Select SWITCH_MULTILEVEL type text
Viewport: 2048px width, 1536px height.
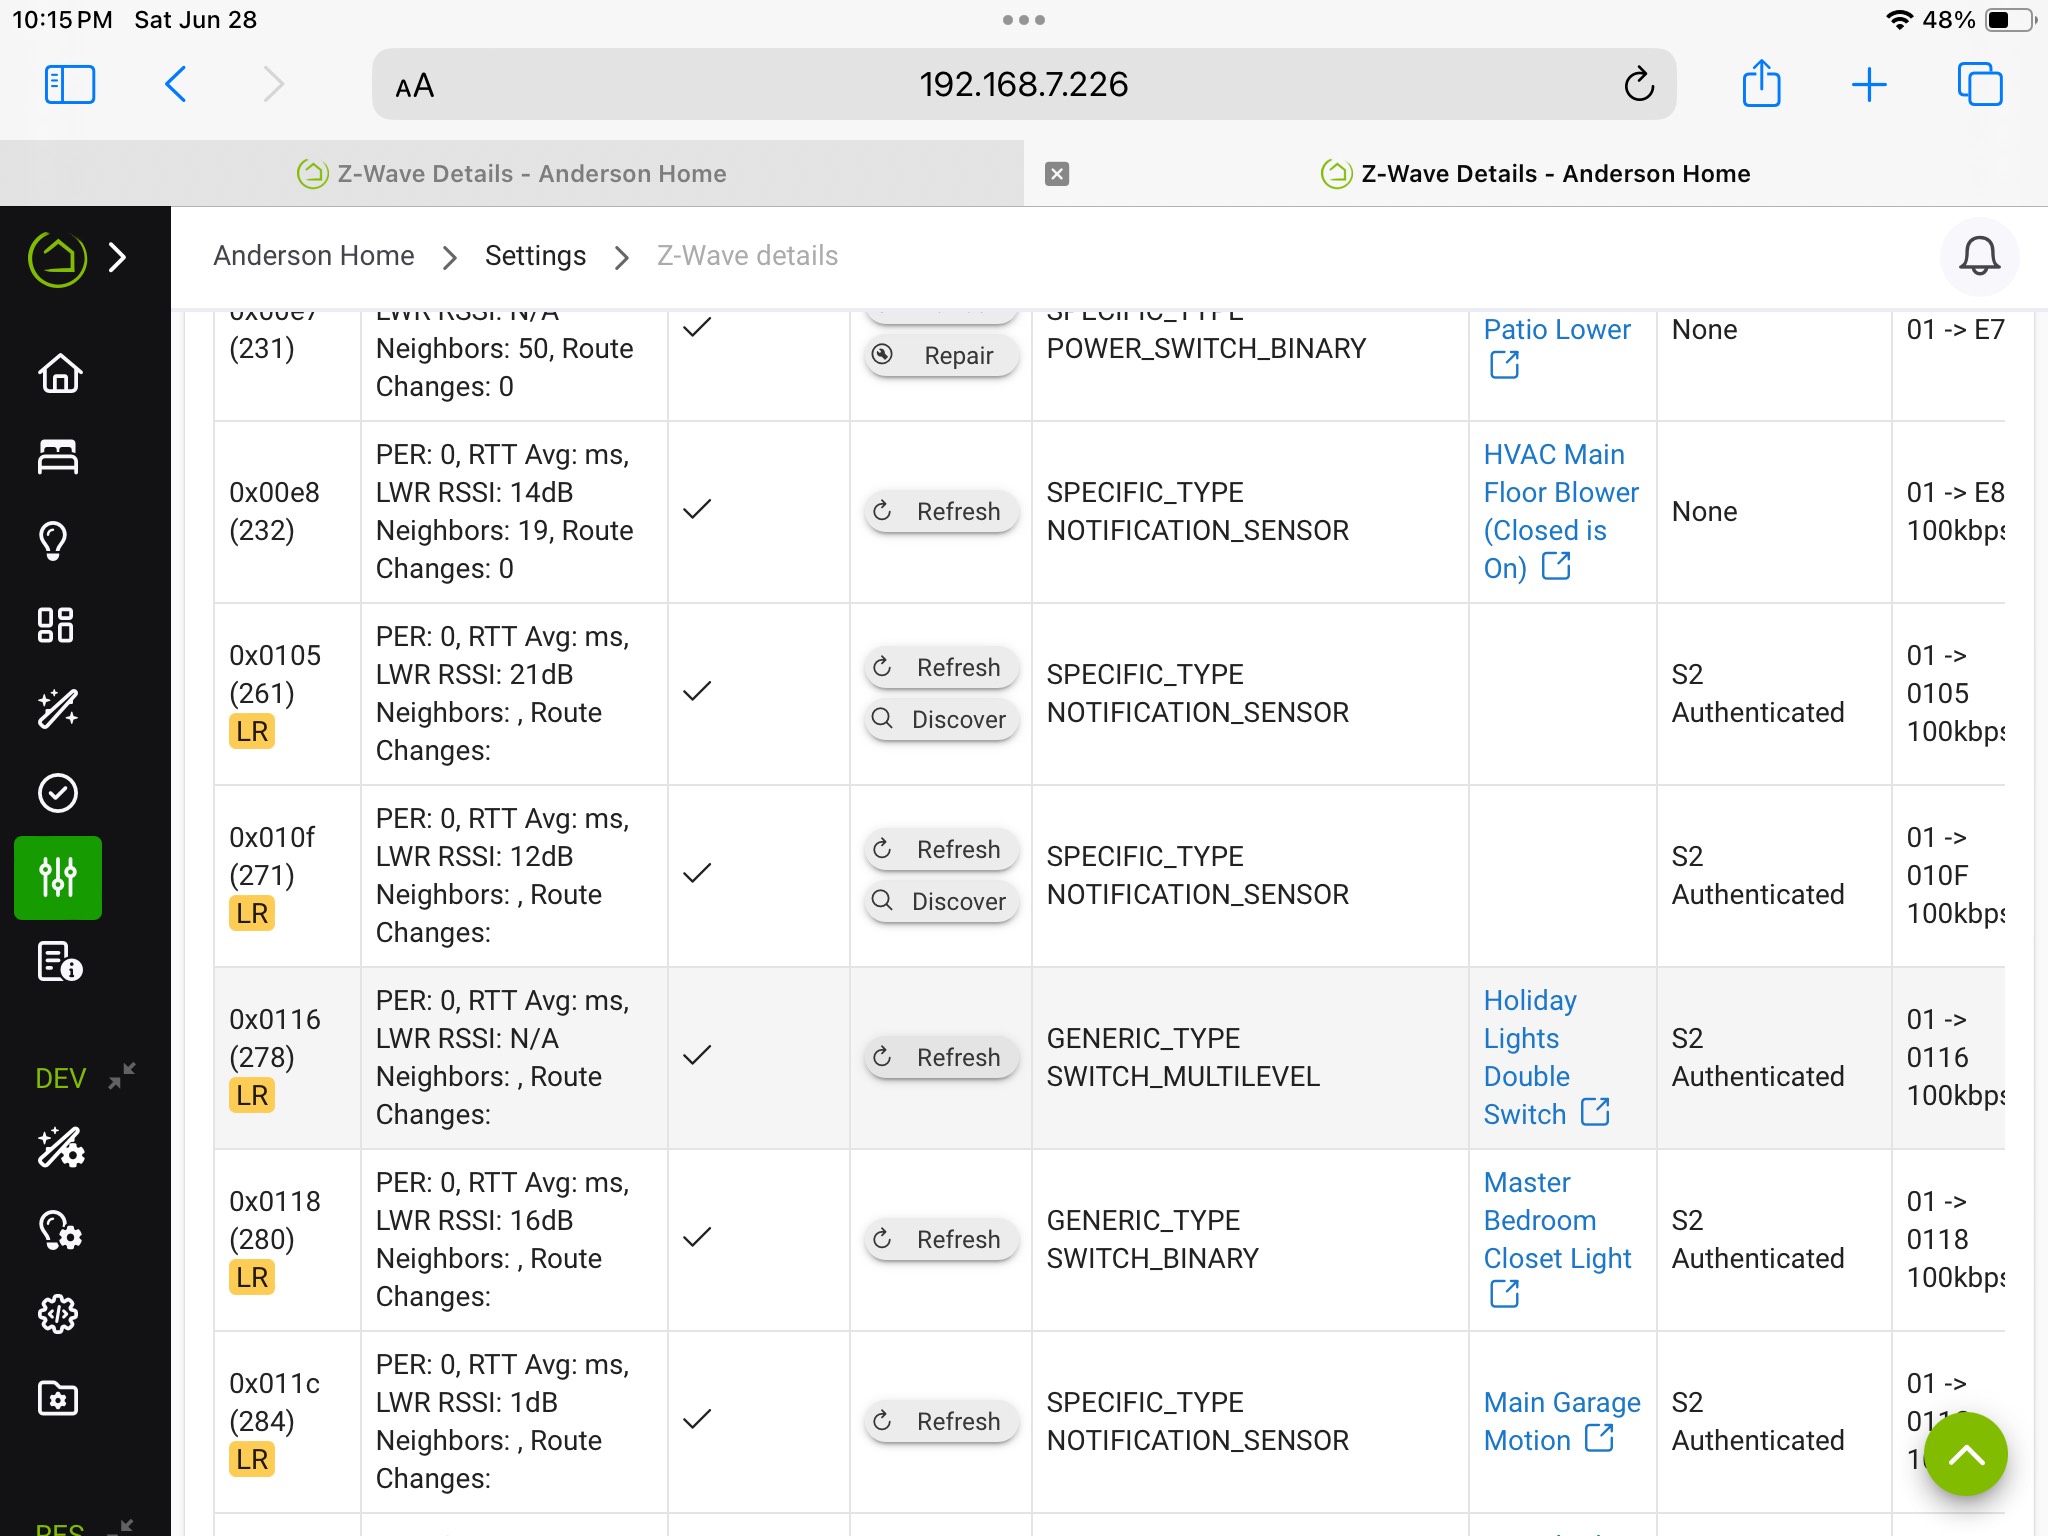click(1183, 1077)
